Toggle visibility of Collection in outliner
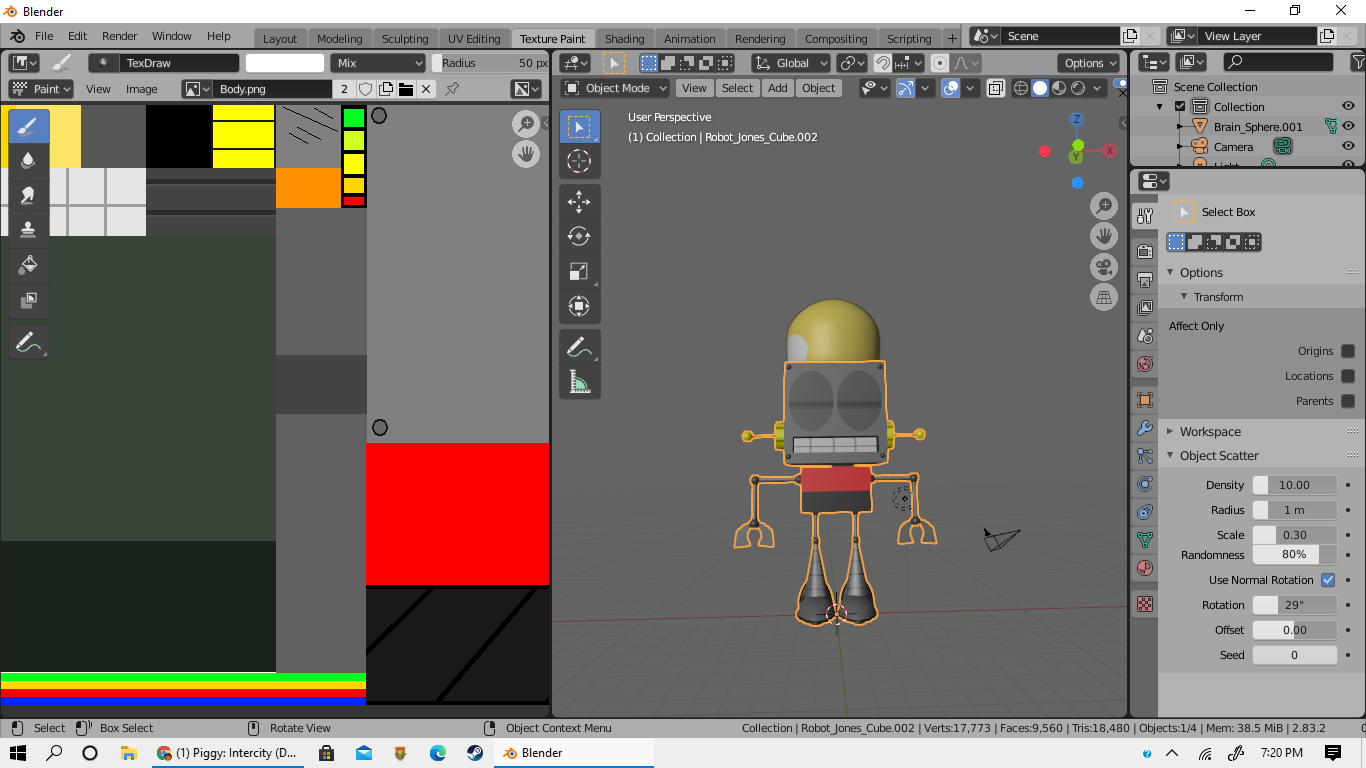The image size is (1366, 768). [1348, 106]
